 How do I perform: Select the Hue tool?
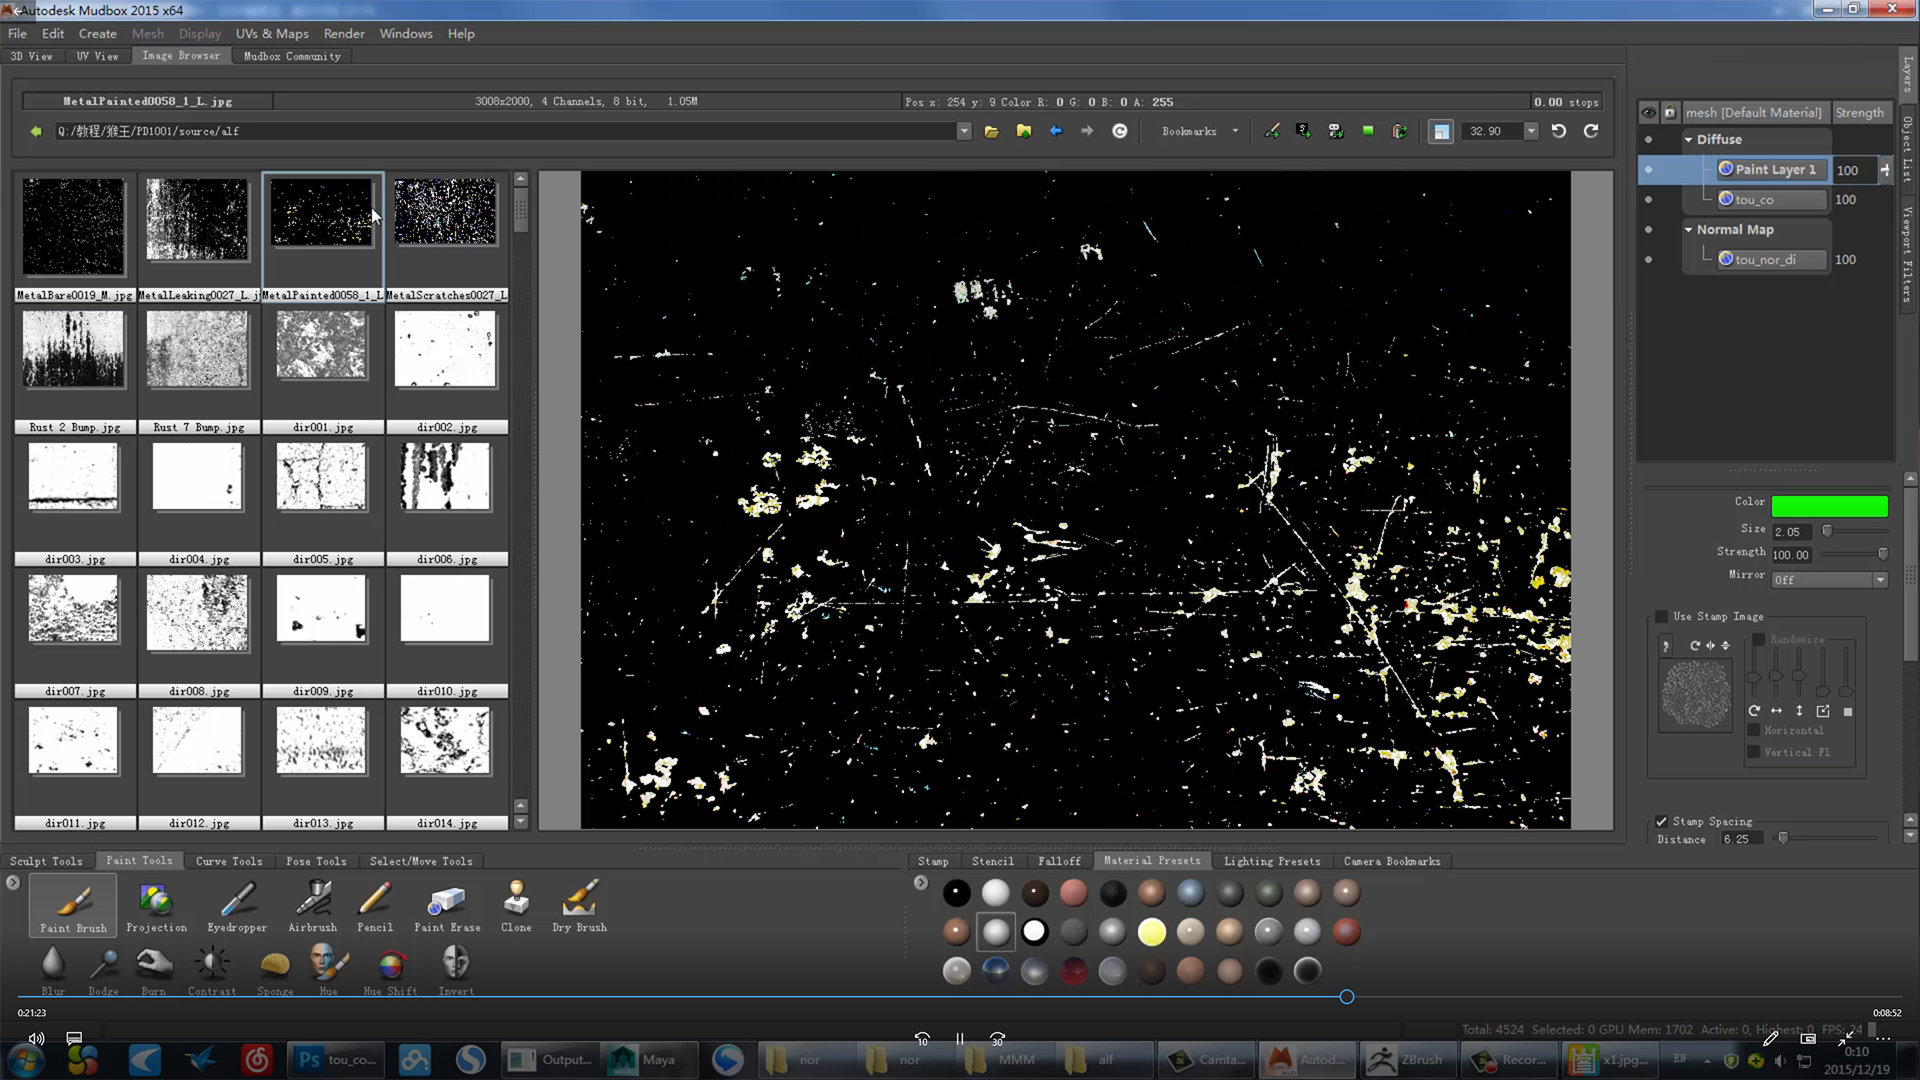(x=328, y=970)
